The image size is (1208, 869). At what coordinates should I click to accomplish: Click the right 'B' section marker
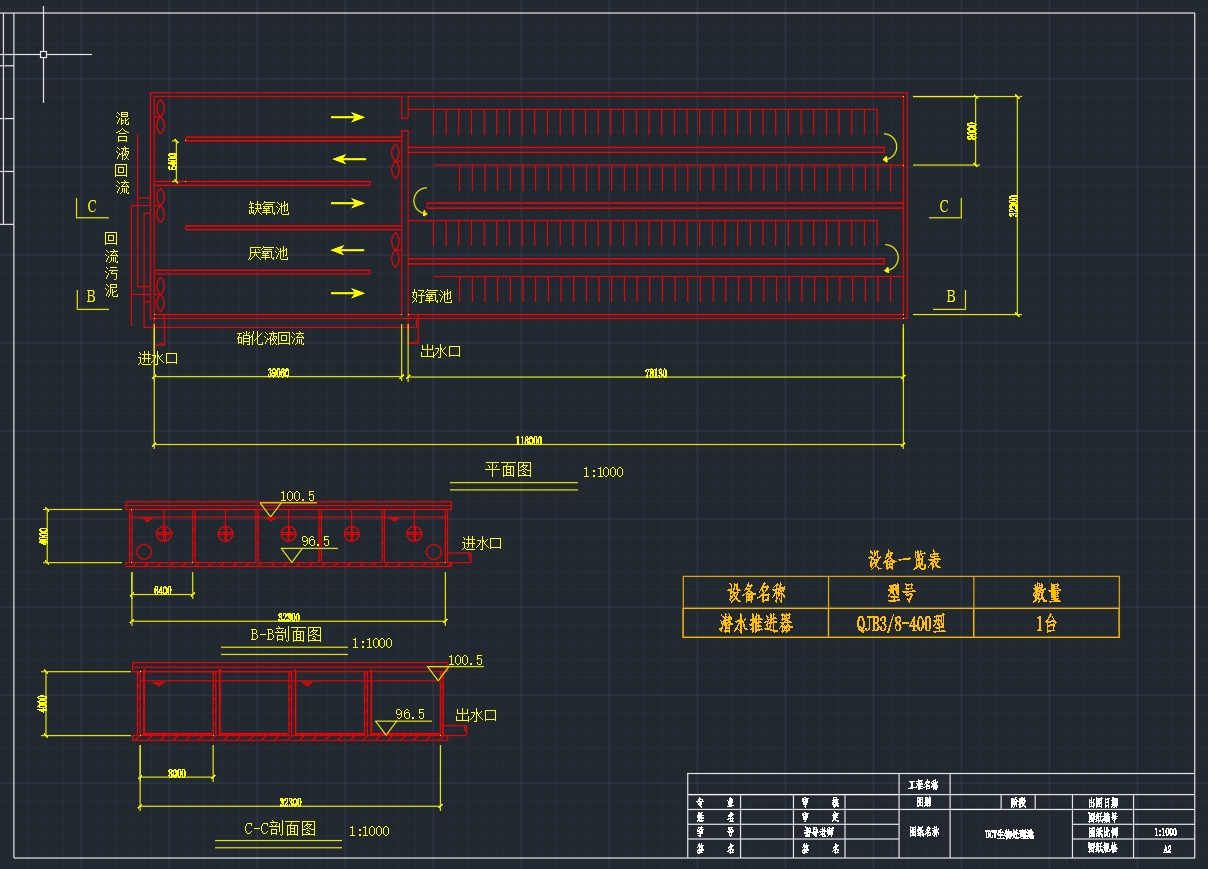[x=951, y=297]
